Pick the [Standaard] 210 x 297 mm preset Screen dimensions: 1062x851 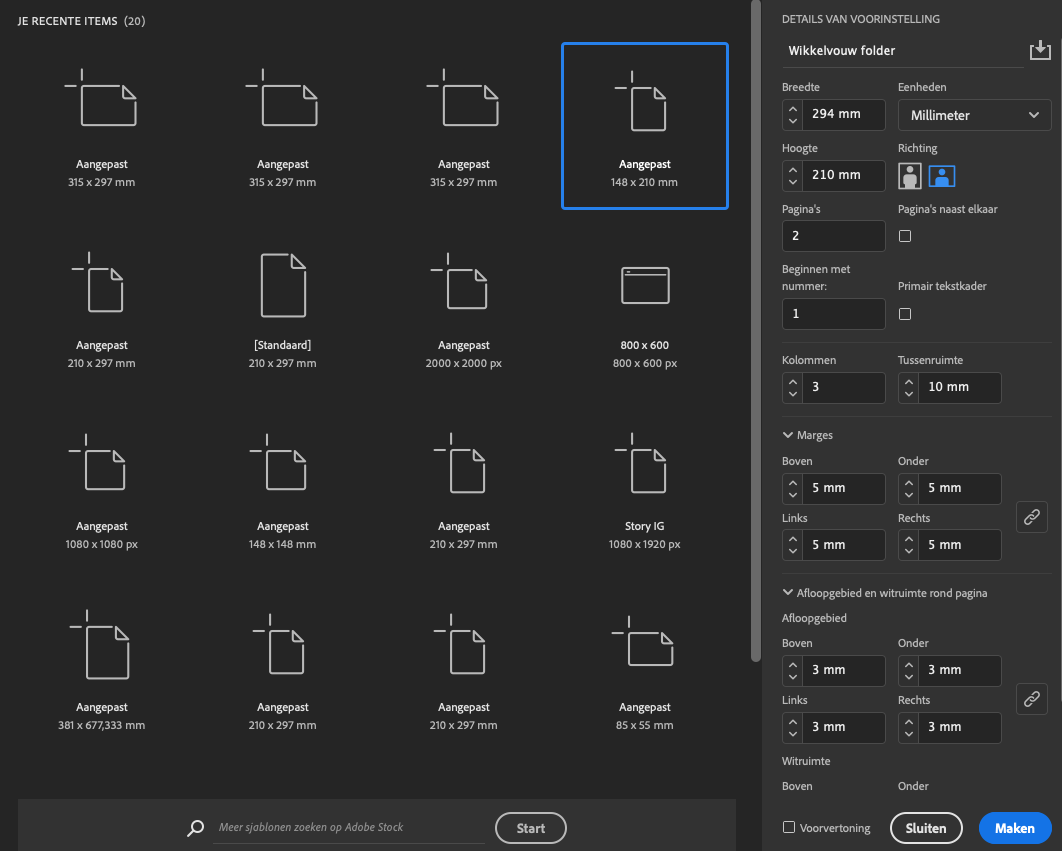pos(282,308)
